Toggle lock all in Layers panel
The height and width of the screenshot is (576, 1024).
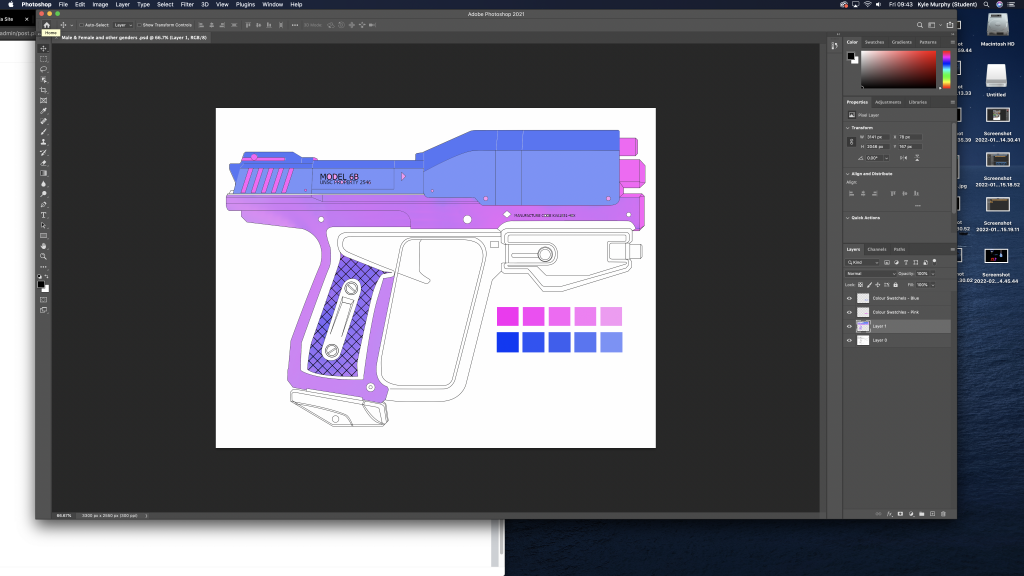click(895, 285)
